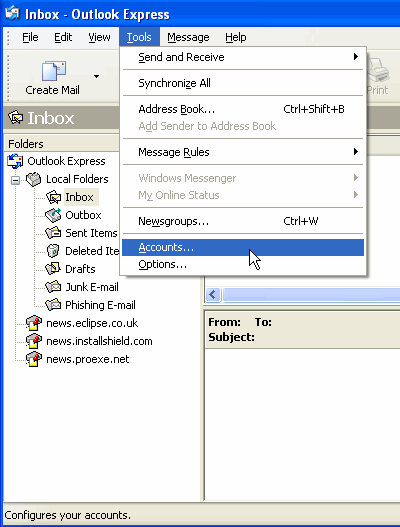
Task: Click the horizontal scrollbar thumb of message list
Action: pyautogui.click(x=312, y=295)
